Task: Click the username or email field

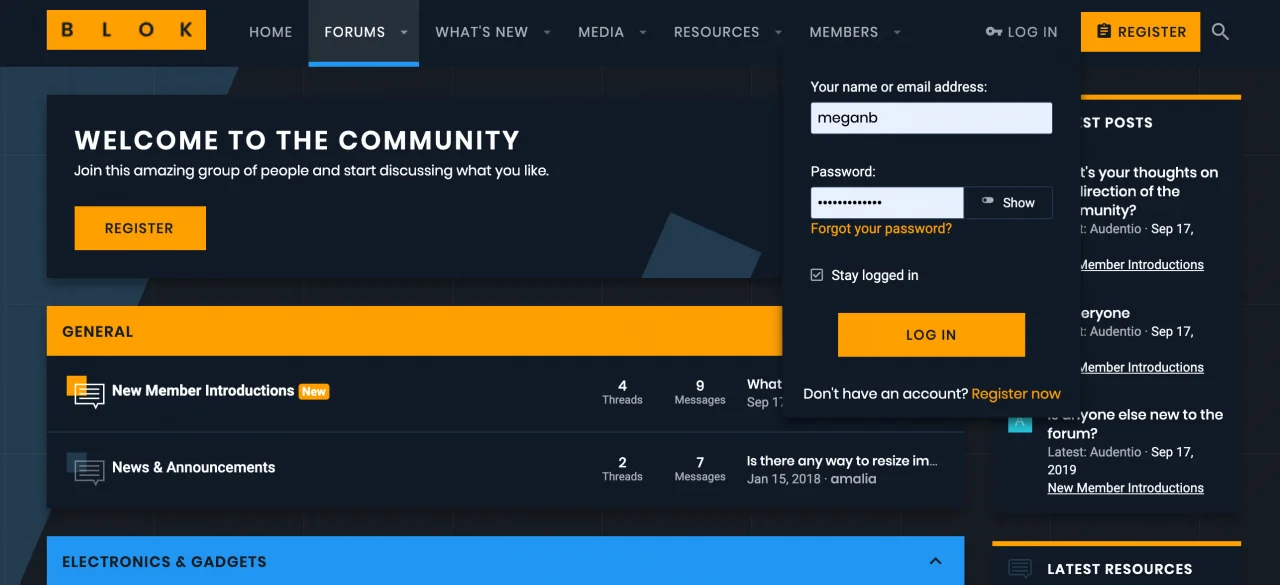Action: pyautogui.click(x=931, y=118)
